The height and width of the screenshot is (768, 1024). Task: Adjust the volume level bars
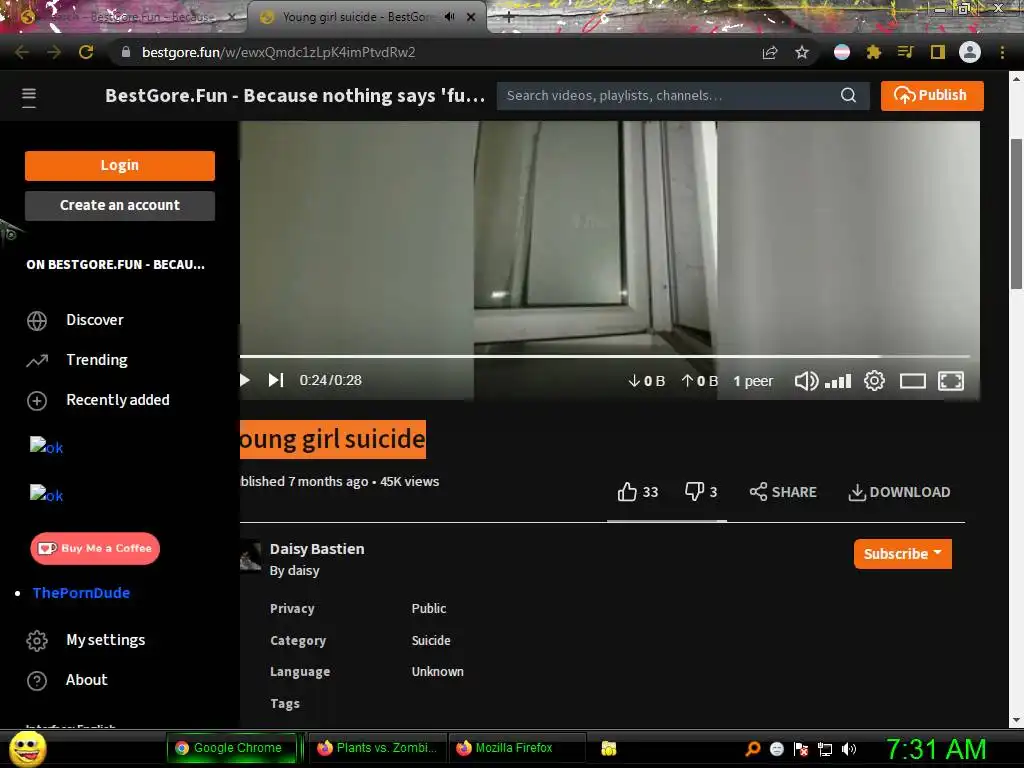pyautogui.click(x=838, y=381)
